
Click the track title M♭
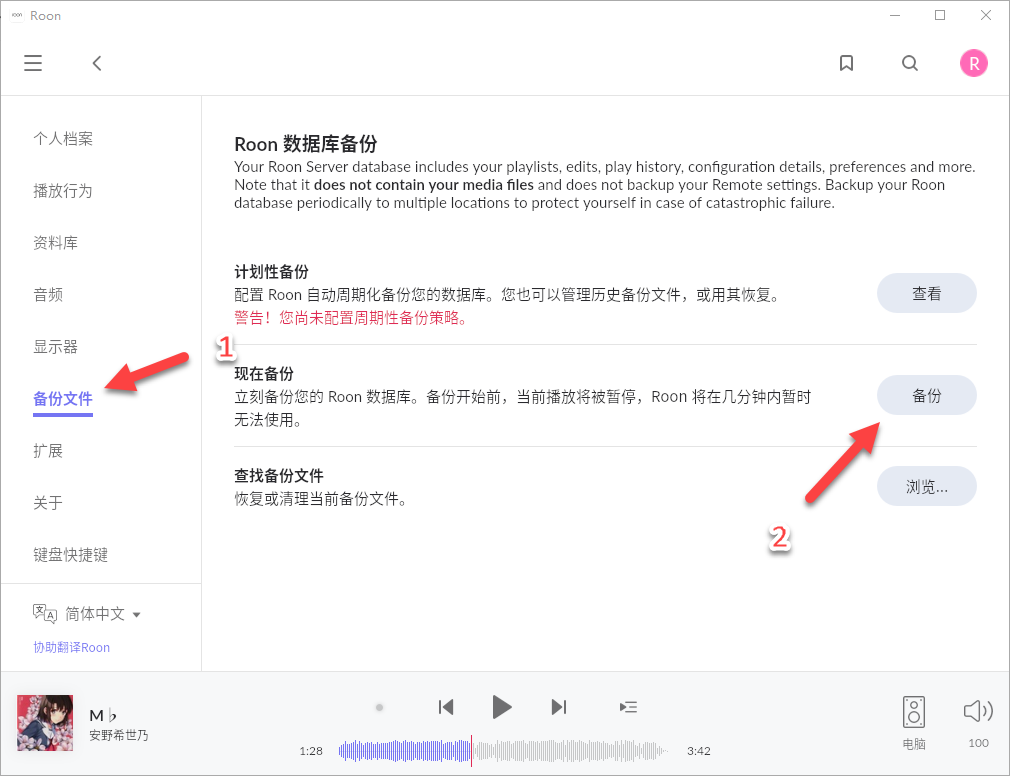(102, 715)
